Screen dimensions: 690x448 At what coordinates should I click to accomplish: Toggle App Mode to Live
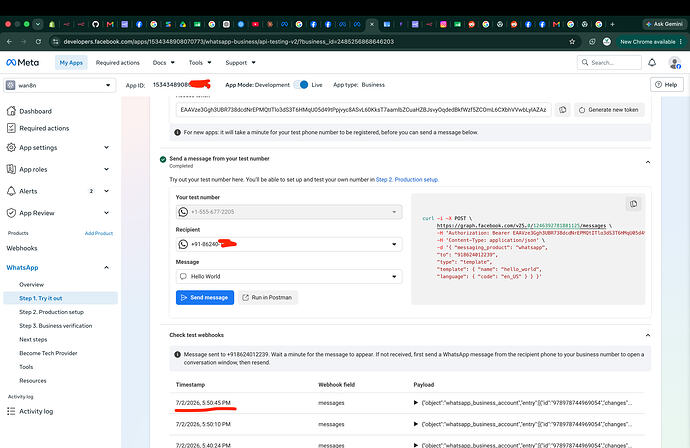(301, 84)
